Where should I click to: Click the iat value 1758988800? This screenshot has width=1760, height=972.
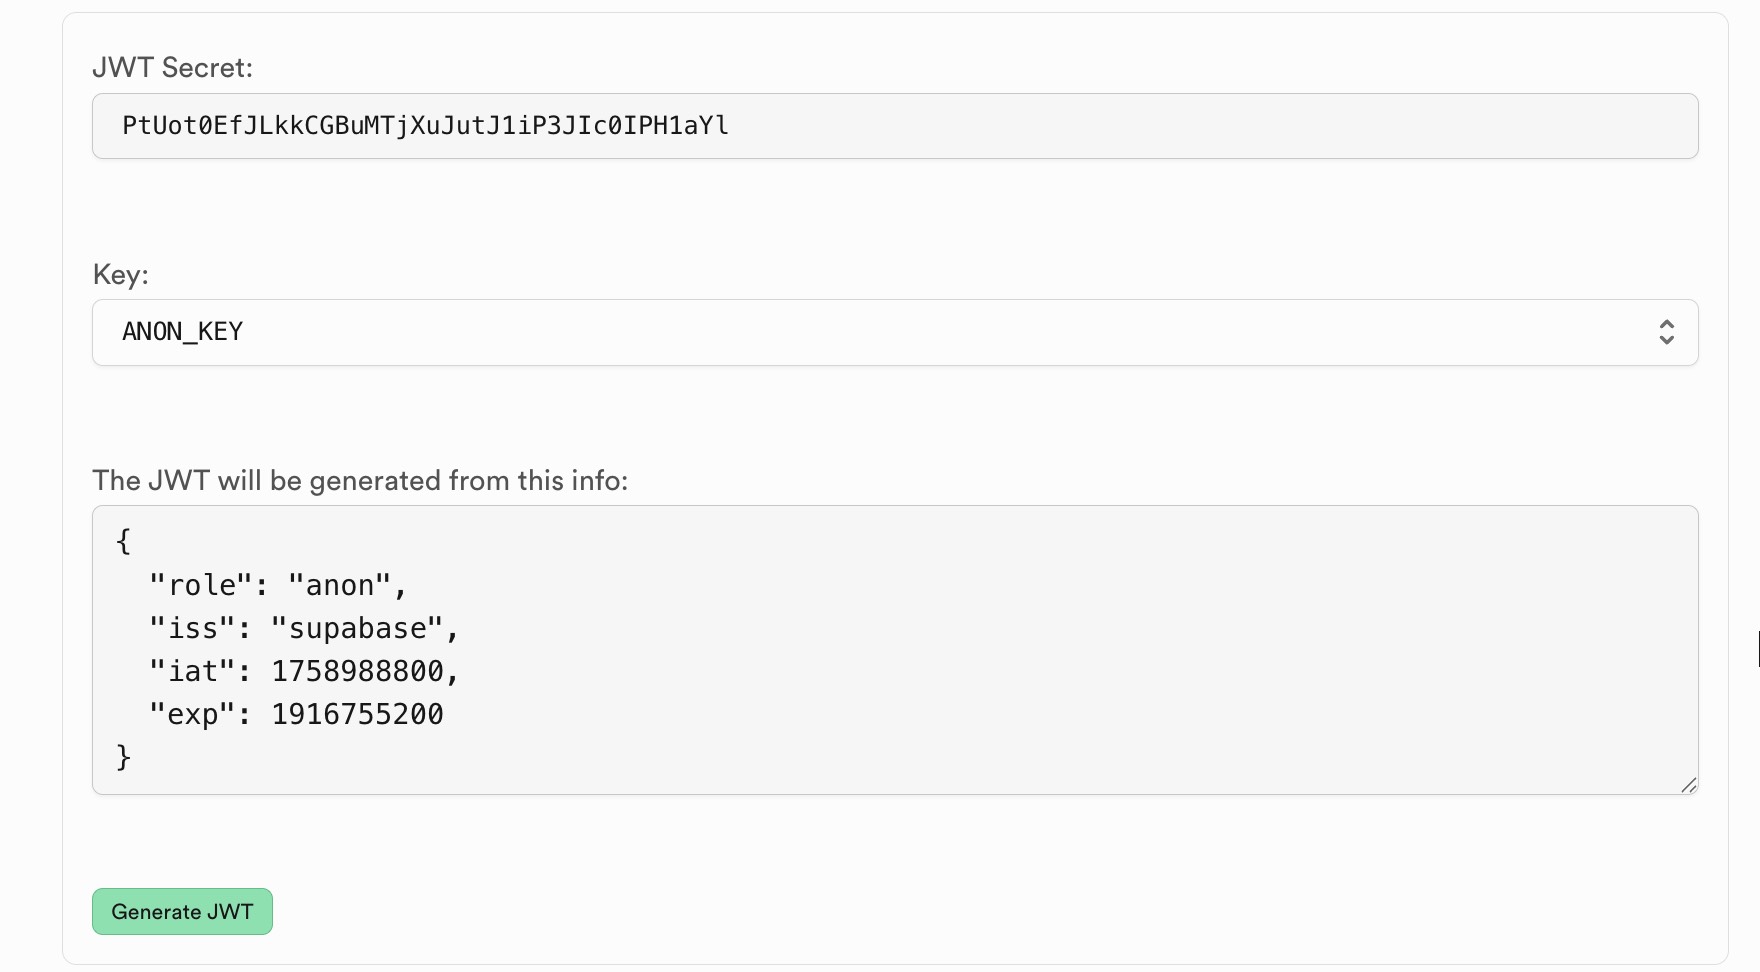pyautogui.click(x=357, y=672)
